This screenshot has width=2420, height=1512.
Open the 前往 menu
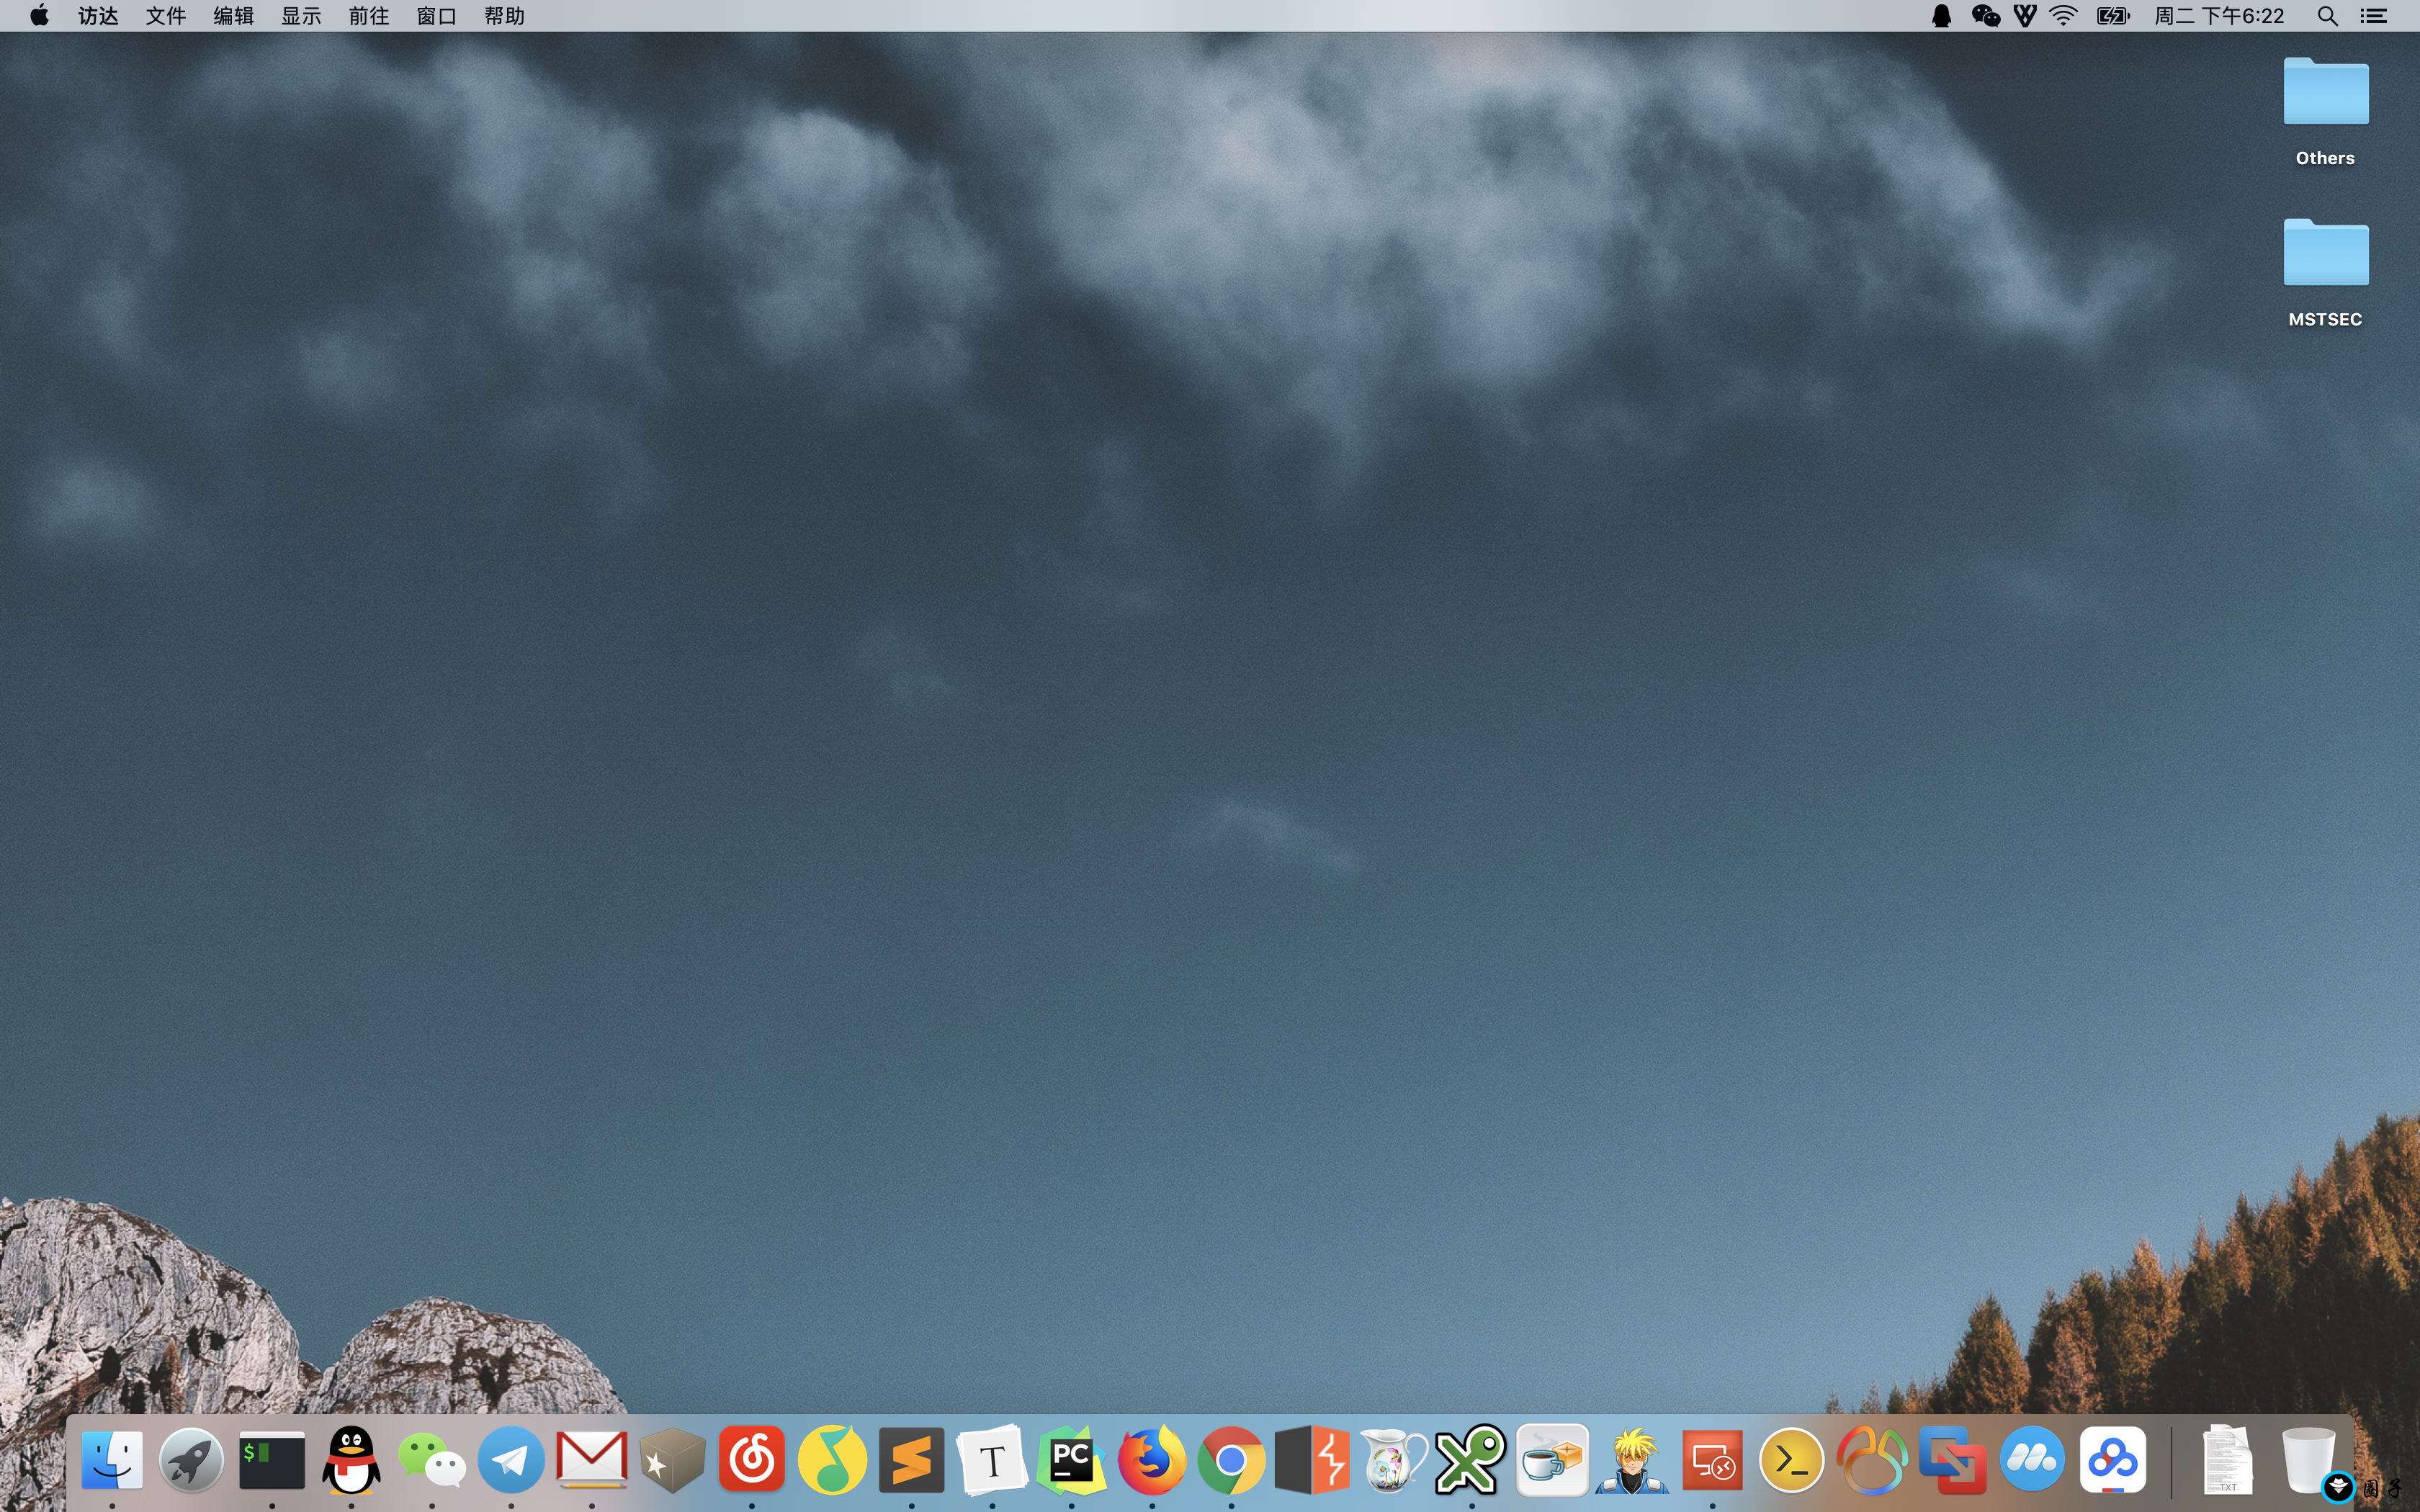tap(368, 16)
